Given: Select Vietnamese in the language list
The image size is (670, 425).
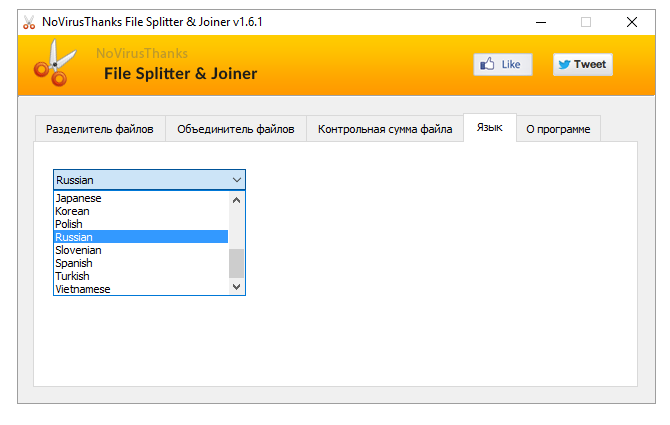Looking at the screenshot, I should tap(83, 289).
